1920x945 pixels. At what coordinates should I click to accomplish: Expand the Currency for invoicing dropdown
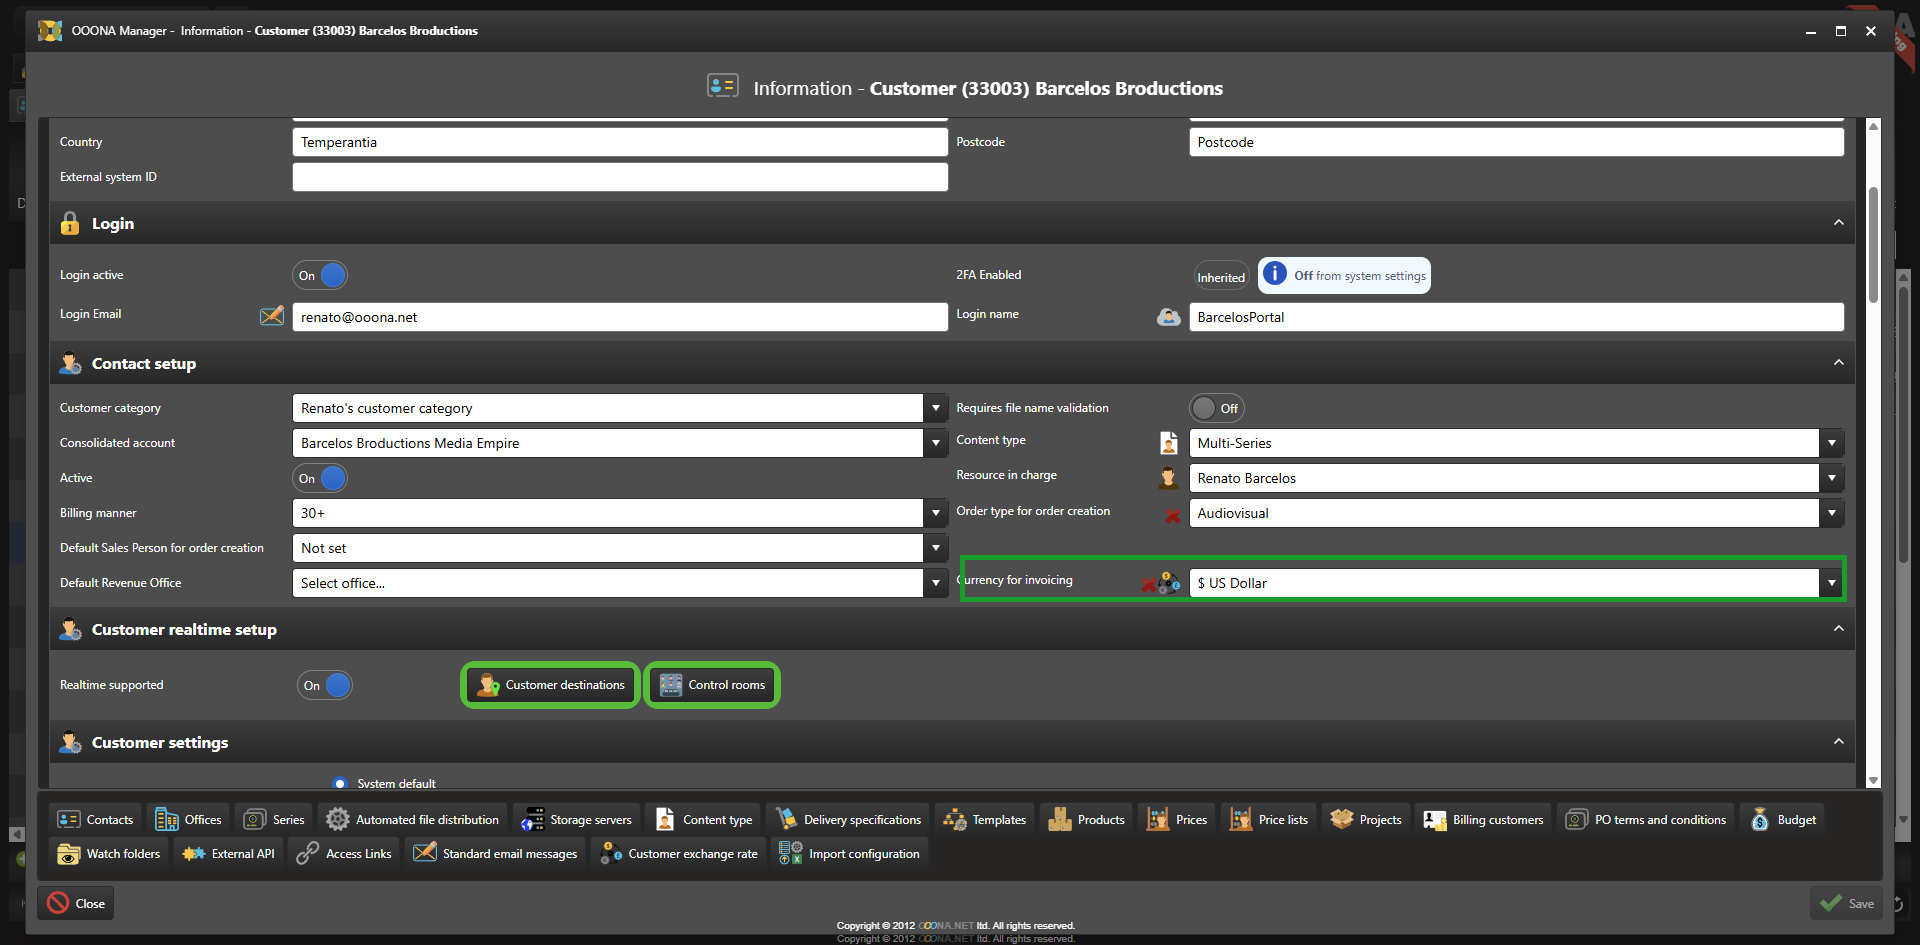point(1831,583)
